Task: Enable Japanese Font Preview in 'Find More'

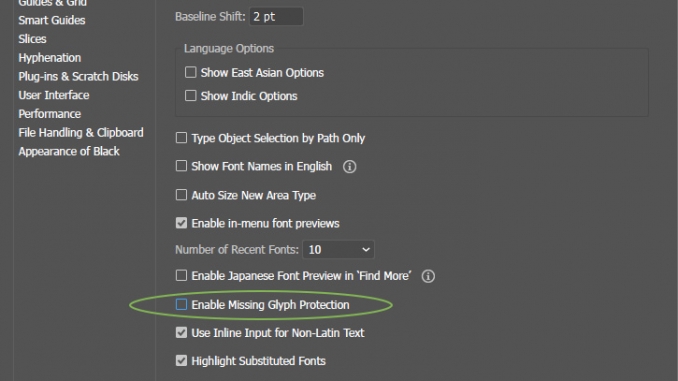Action: (x=181, y=275)
